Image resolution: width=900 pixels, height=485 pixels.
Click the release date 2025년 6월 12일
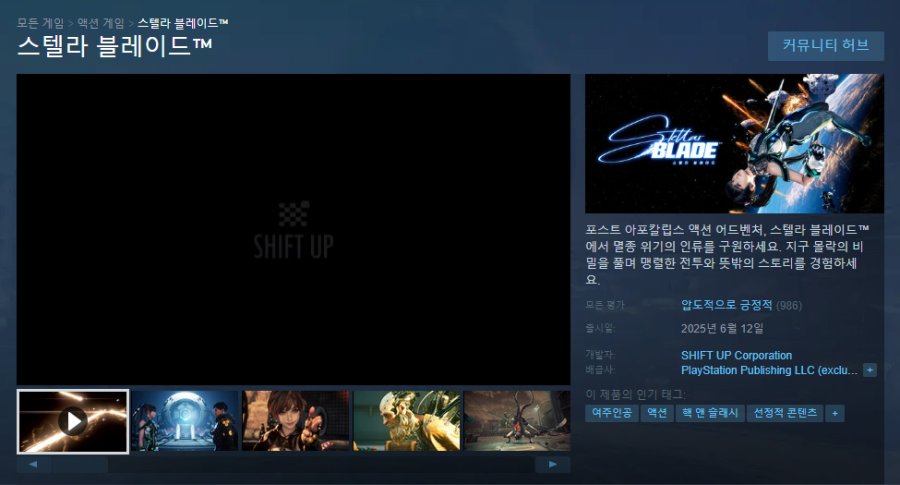pyautogui.click(x=722, y=328)
